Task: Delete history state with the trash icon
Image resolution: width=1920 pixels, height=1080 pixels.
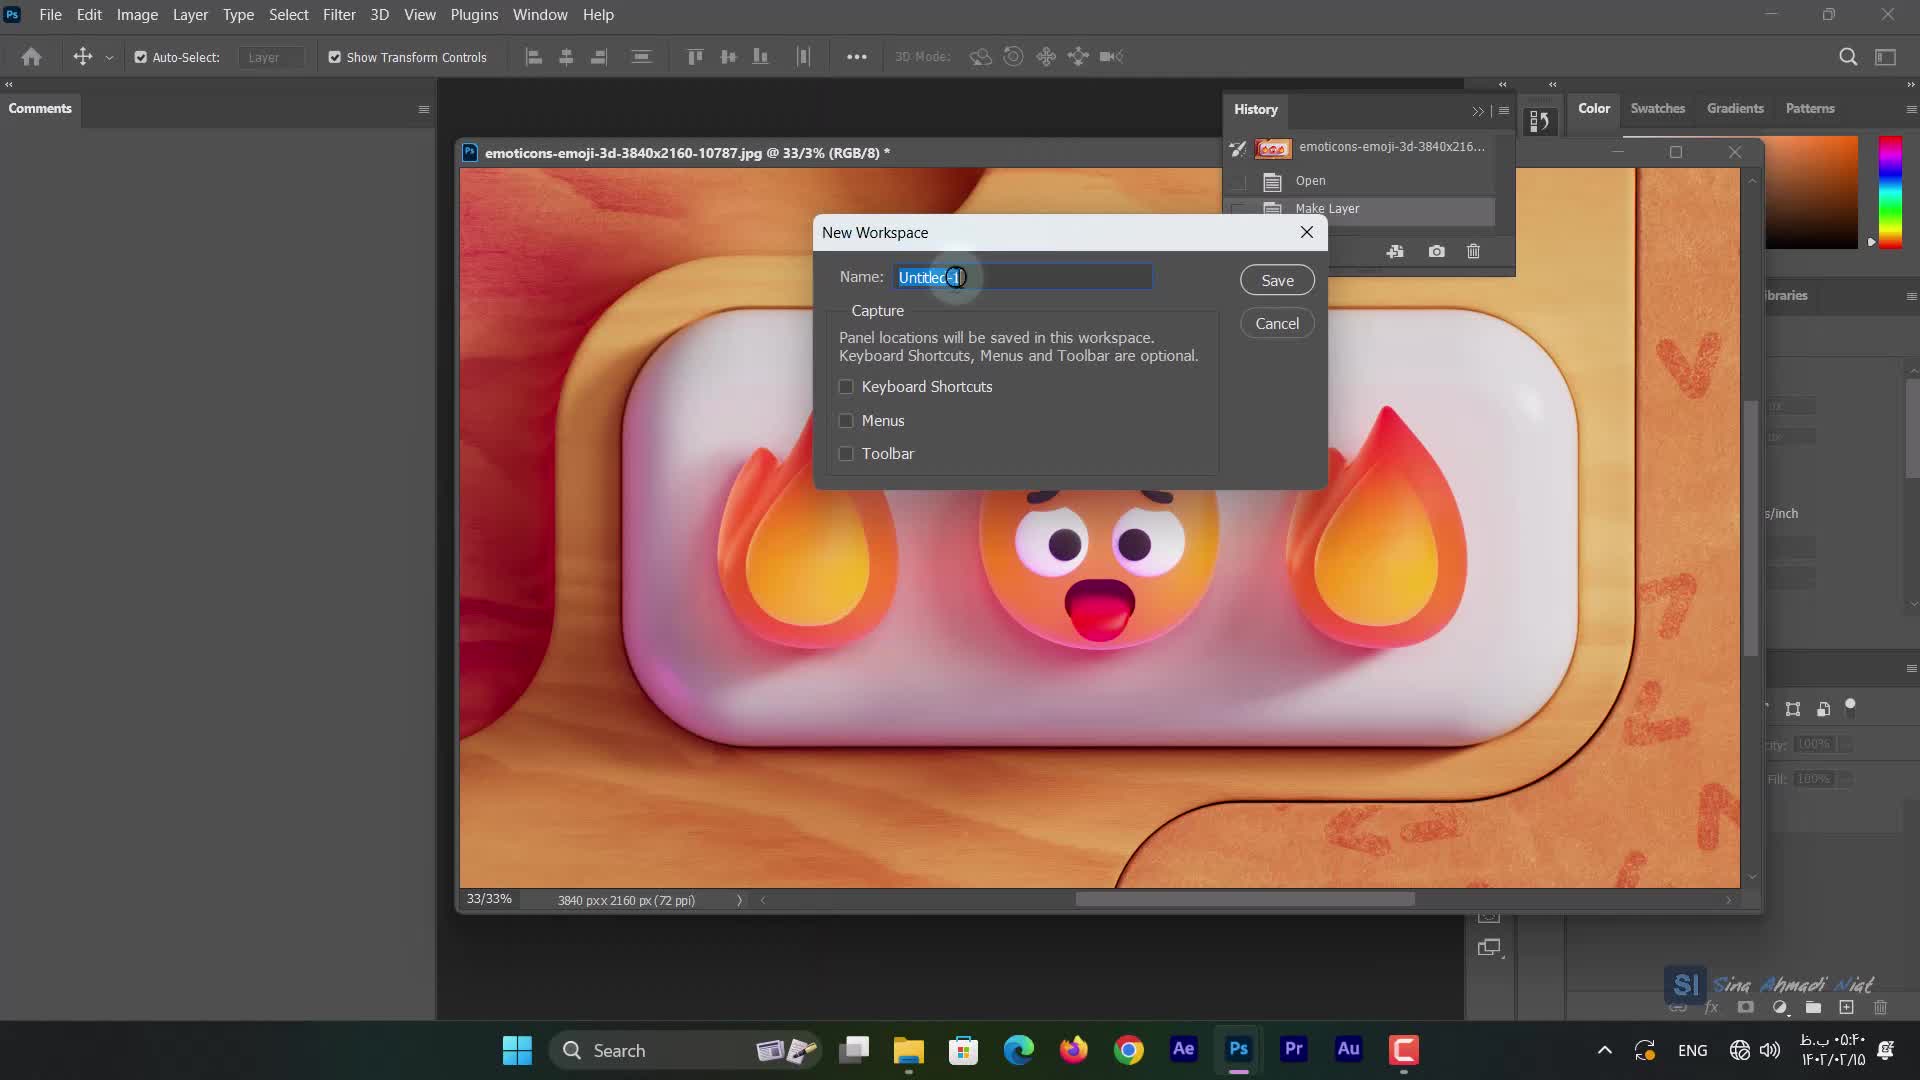Action: tap(1474, 251)
